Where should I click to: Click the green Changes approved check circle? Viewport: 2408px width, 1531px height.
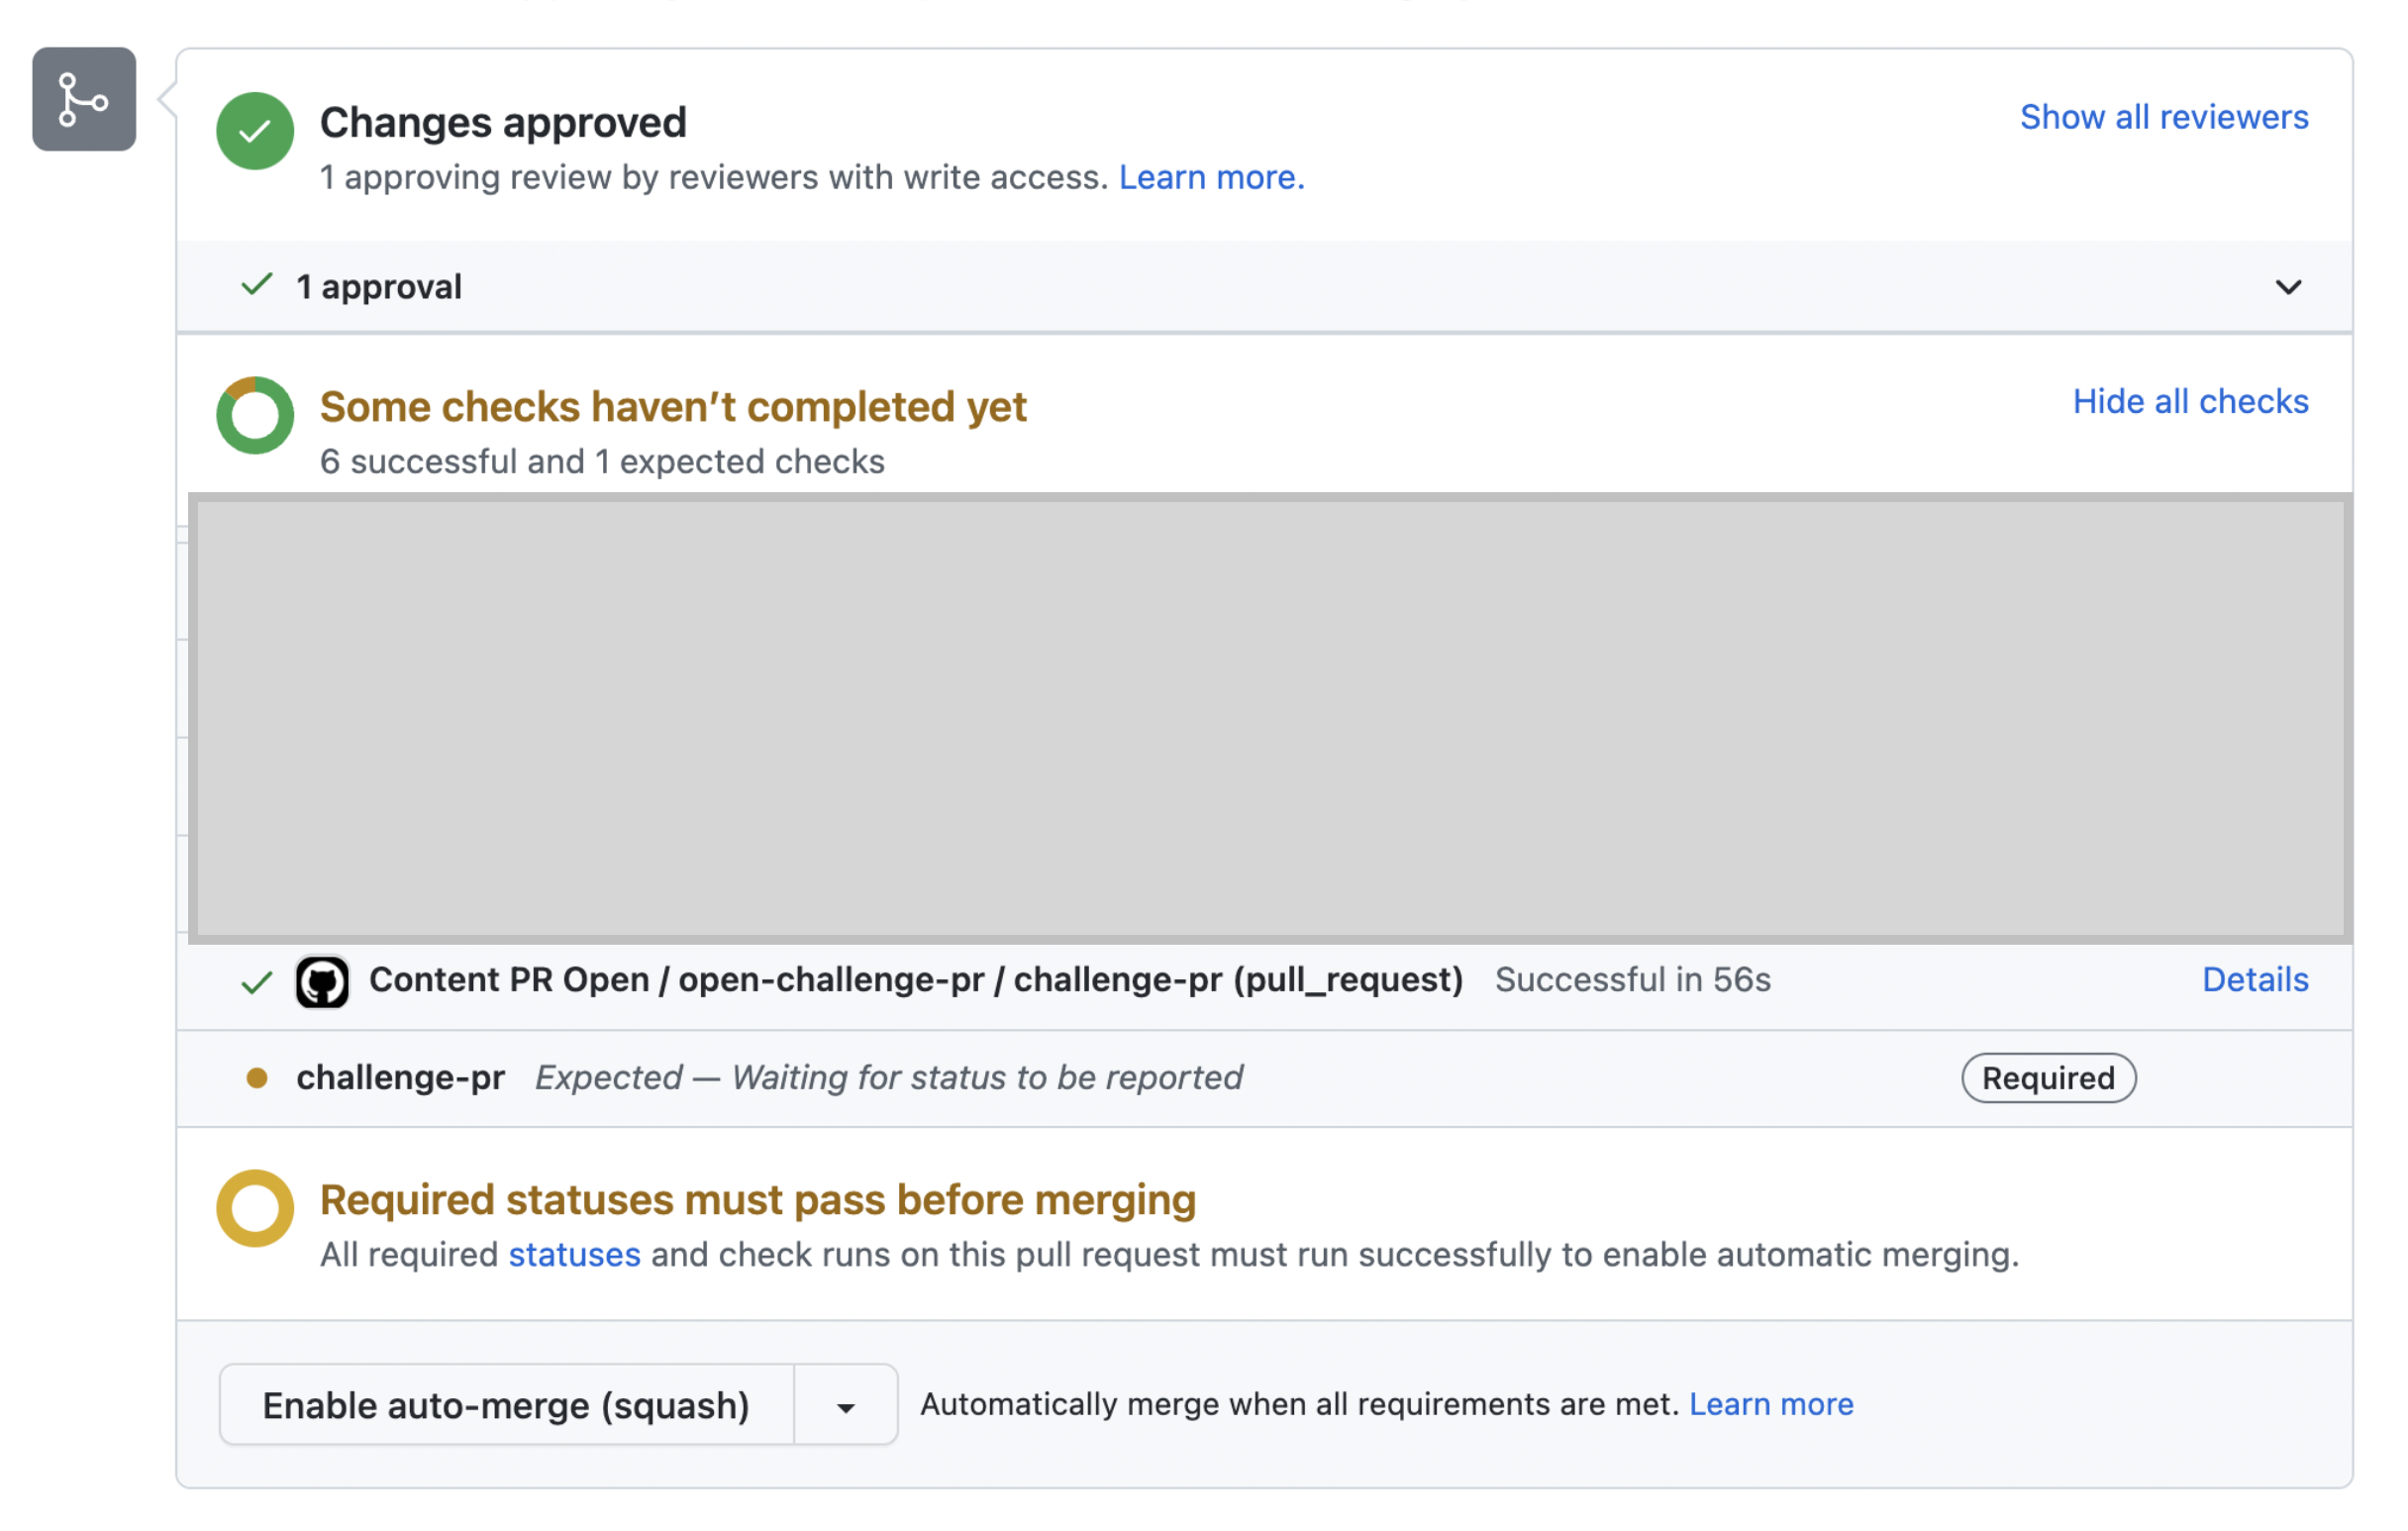254,131
